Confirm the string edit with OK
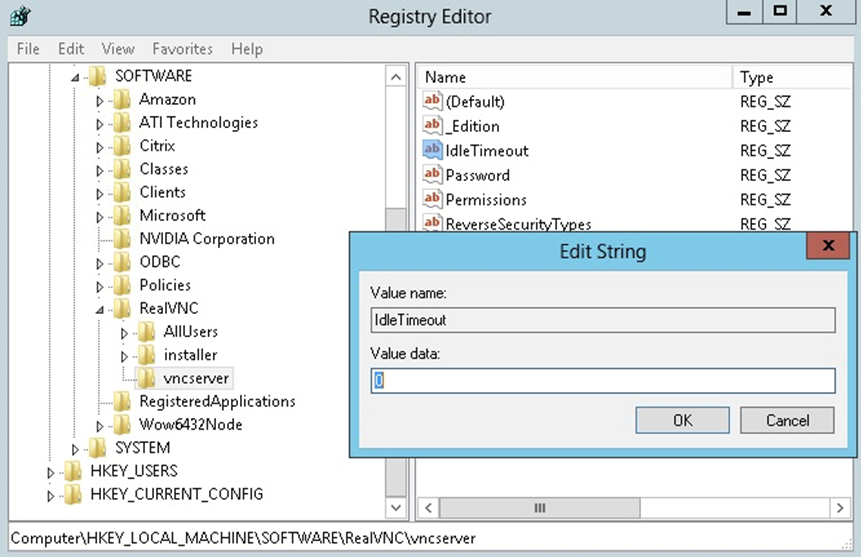 pyautogui.click(x=682, y=420)
